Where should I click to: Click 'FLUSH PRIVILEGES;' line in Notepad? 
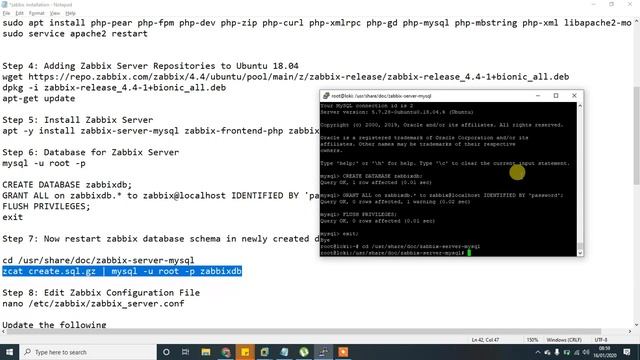[46, 206]
